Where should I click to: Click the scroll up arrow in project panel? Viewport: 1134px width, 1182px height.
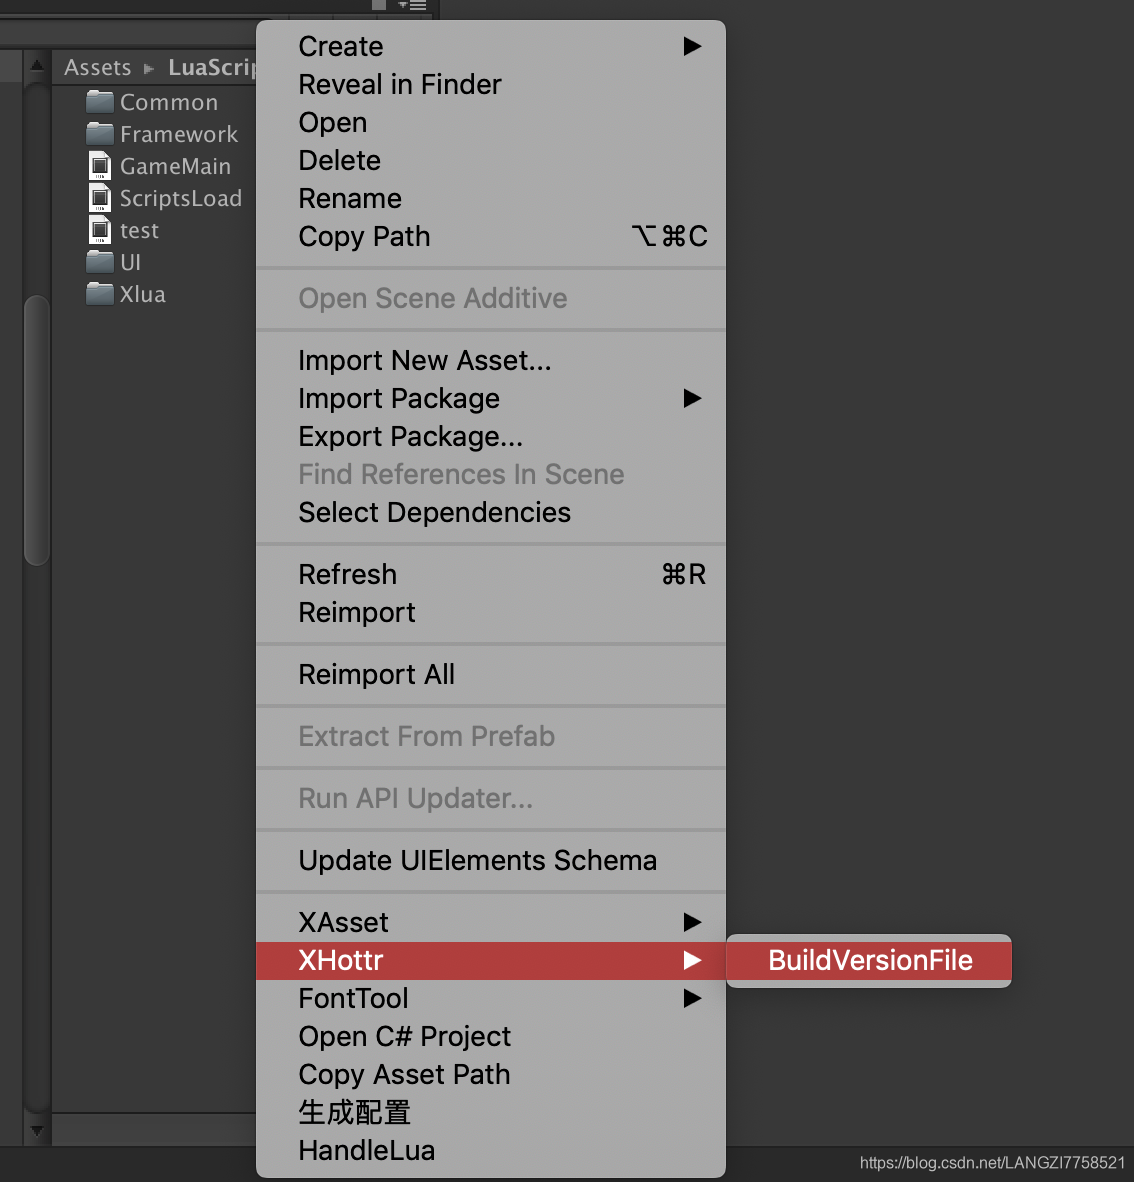tap(37, 66)
